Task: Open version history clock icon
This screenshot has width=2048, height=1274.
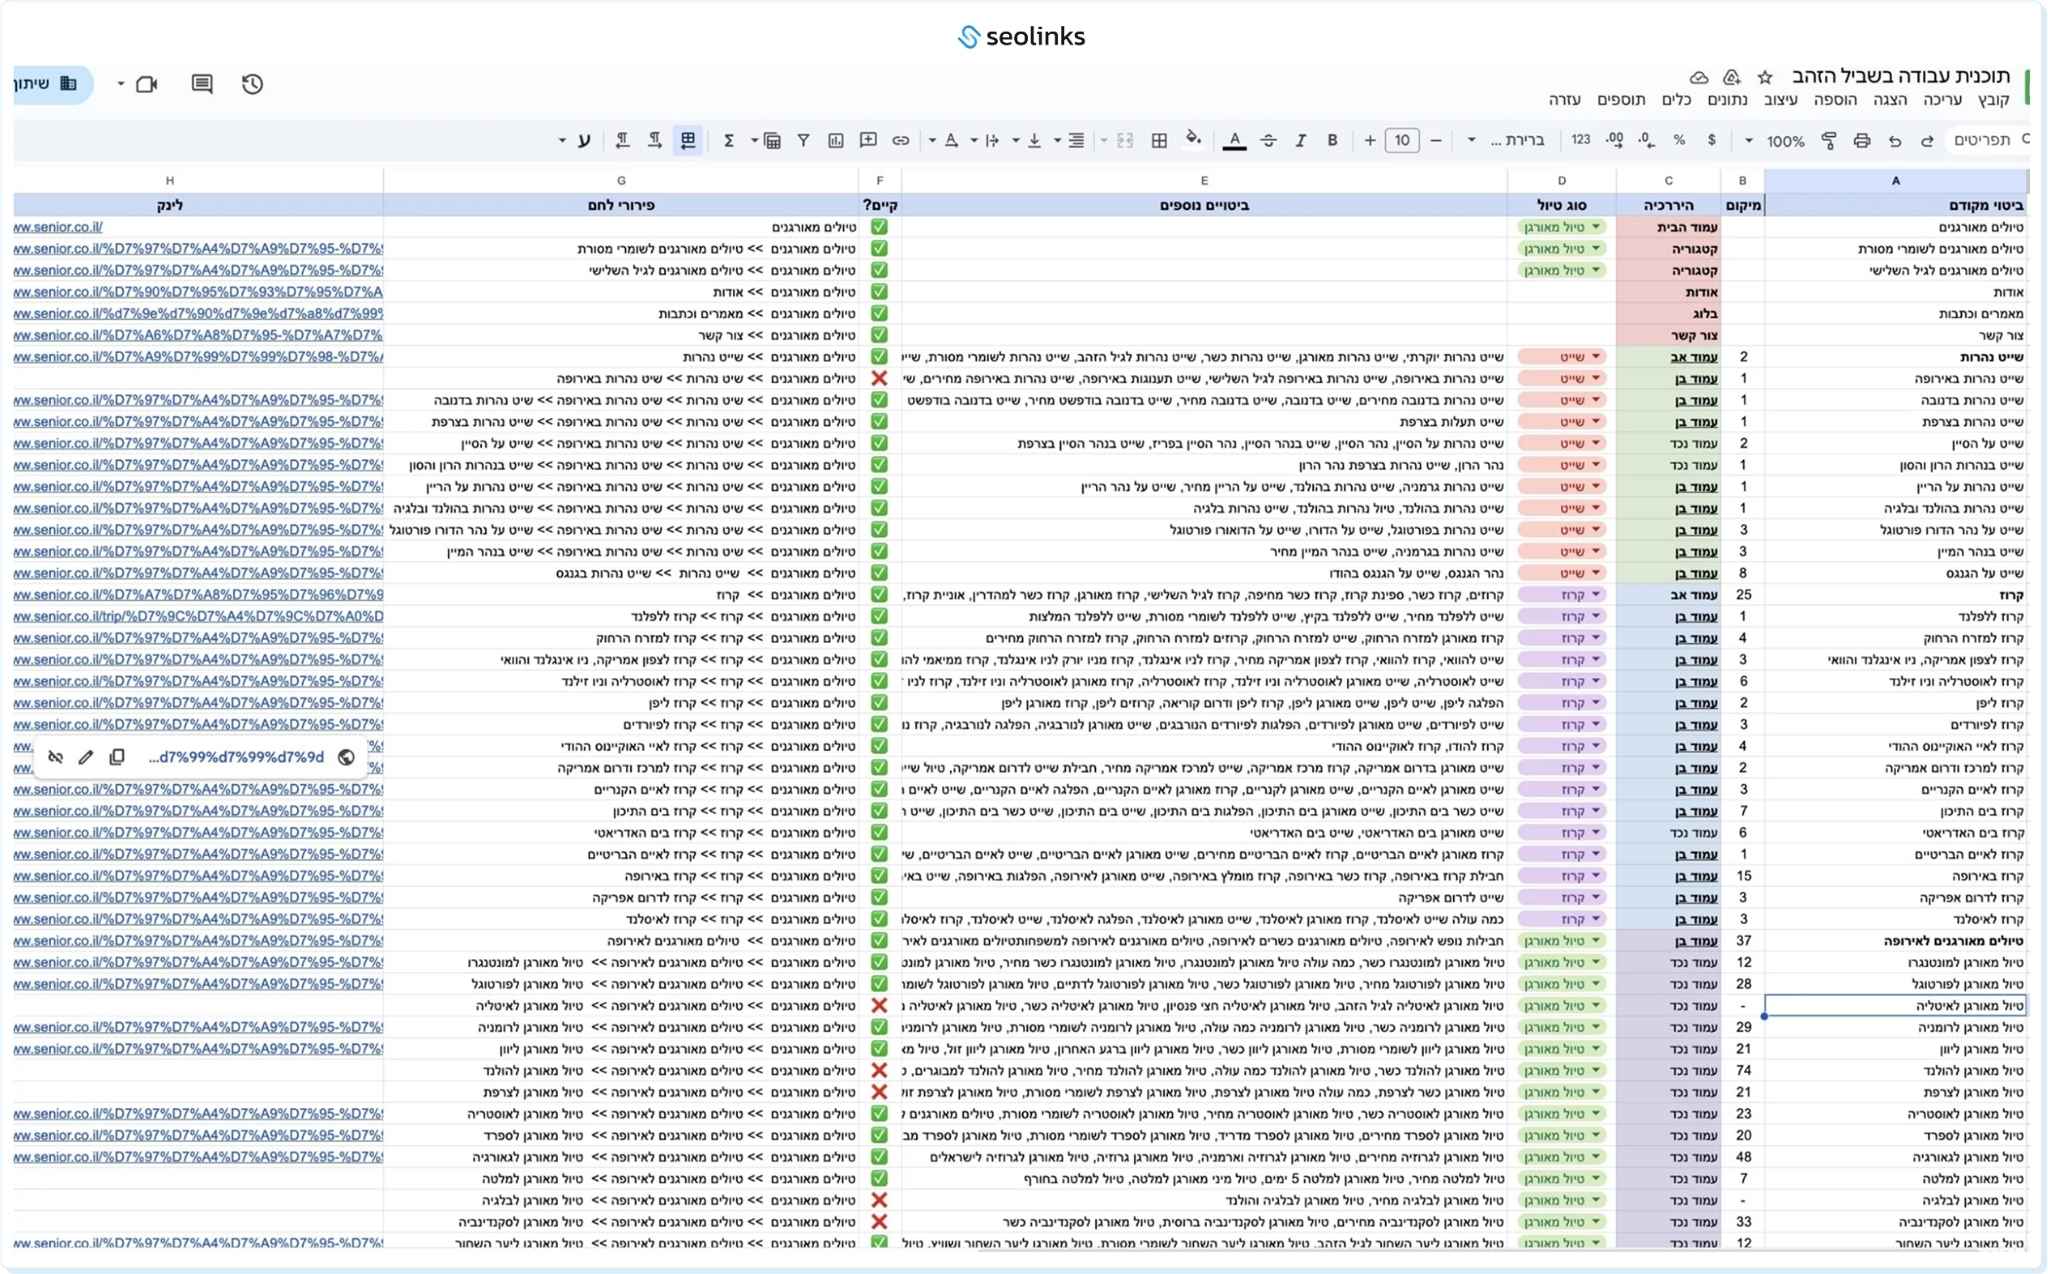Action: pyautogui.click(x=252, y=84)
